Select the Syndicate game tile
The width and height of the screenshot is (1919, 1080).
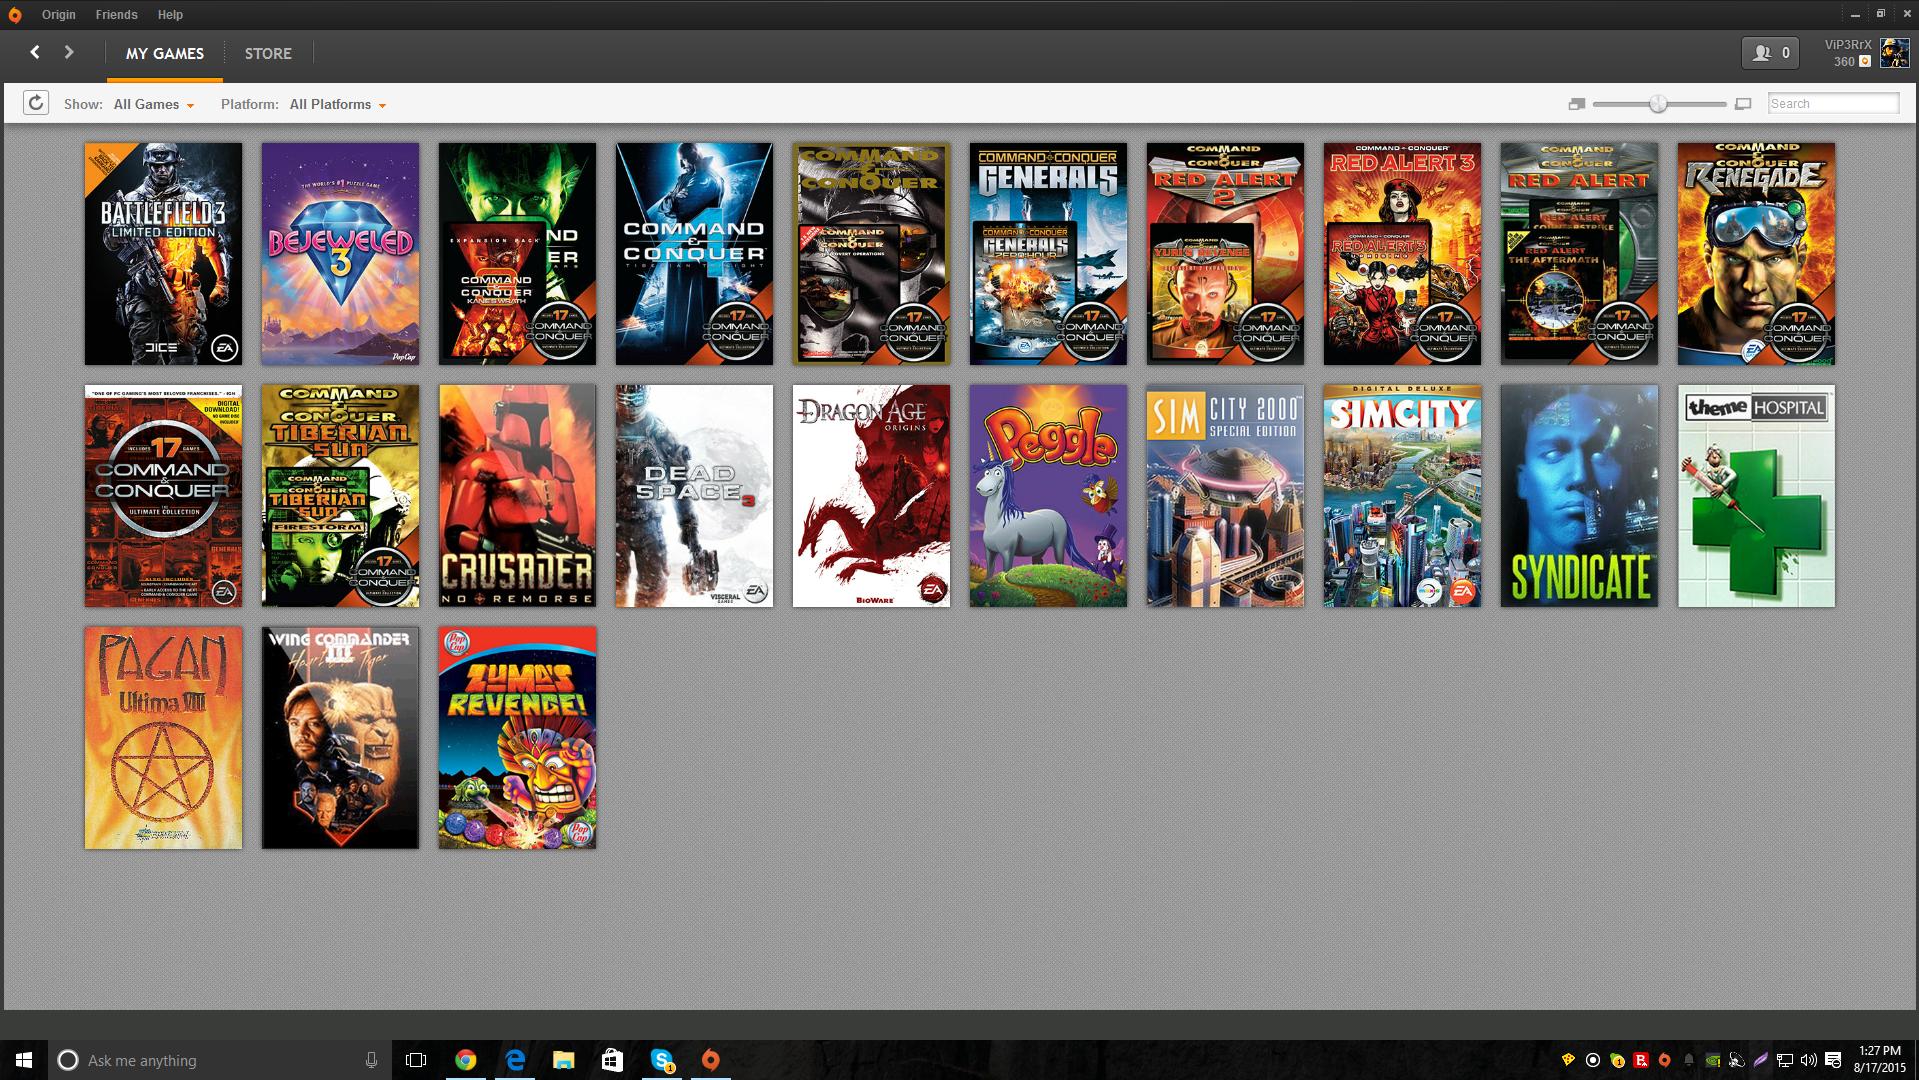(1579, 496)
